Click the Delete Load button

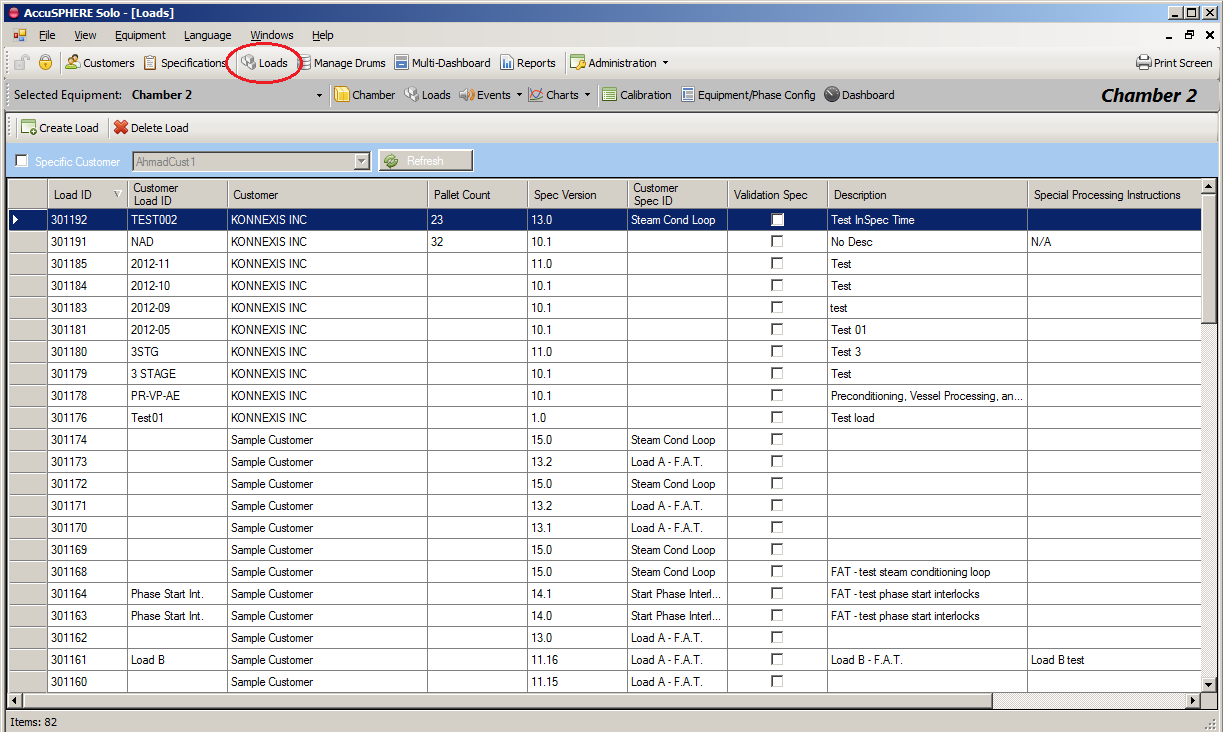(151, 128)
